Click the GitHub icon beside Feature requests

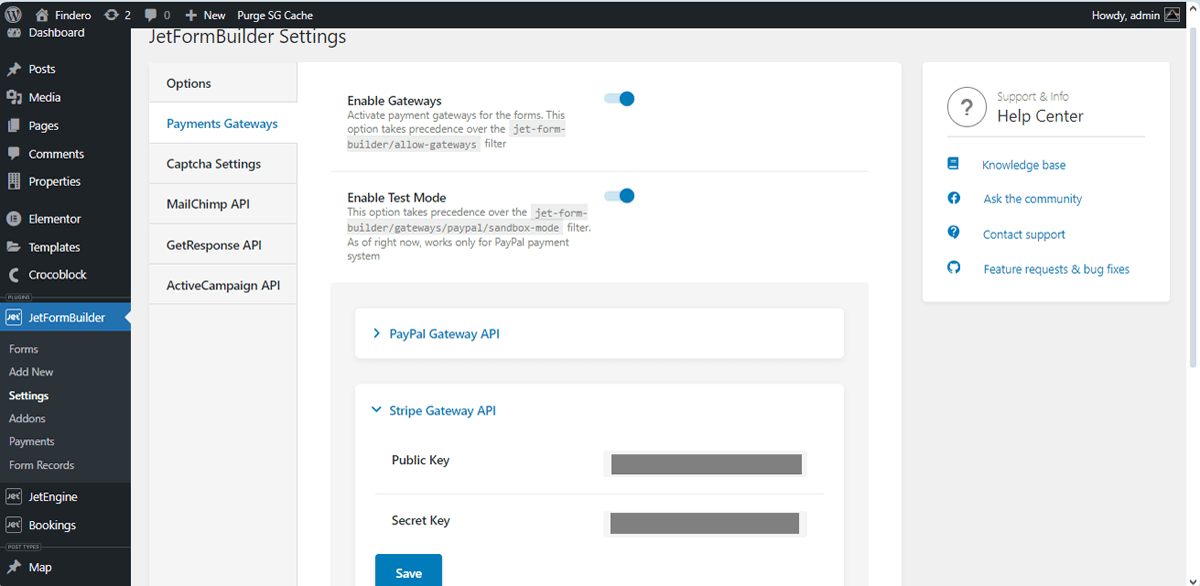tap(953, 268)
